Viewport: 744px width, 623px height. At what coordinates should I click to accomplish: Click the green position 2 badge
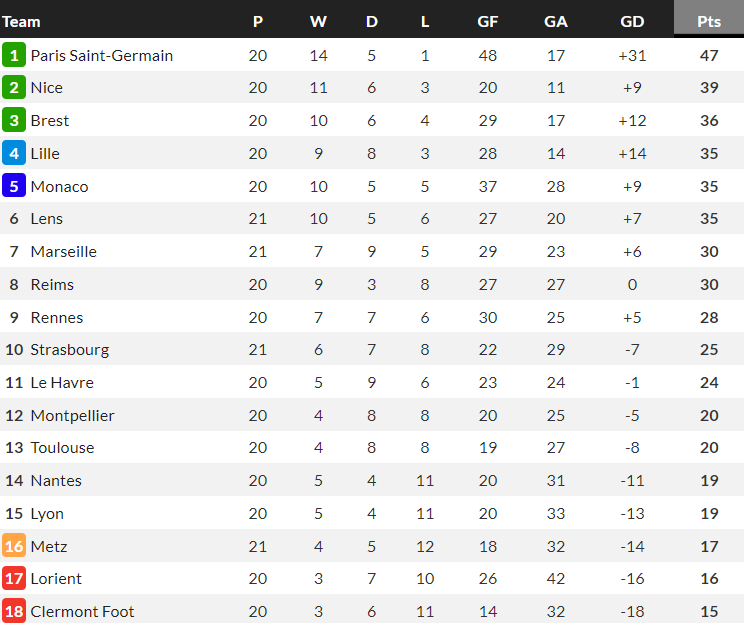coord(14,88)
